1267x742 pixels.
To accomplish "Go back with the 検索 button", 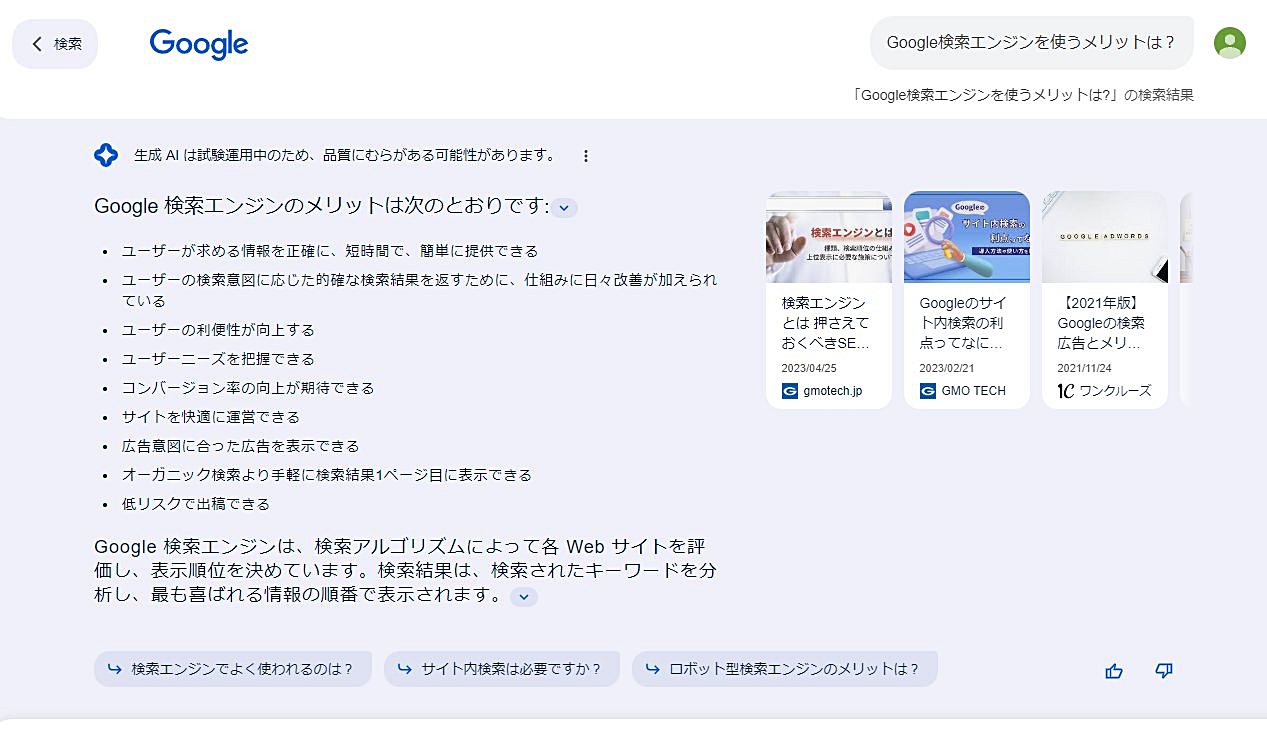I will click(55, 44).
